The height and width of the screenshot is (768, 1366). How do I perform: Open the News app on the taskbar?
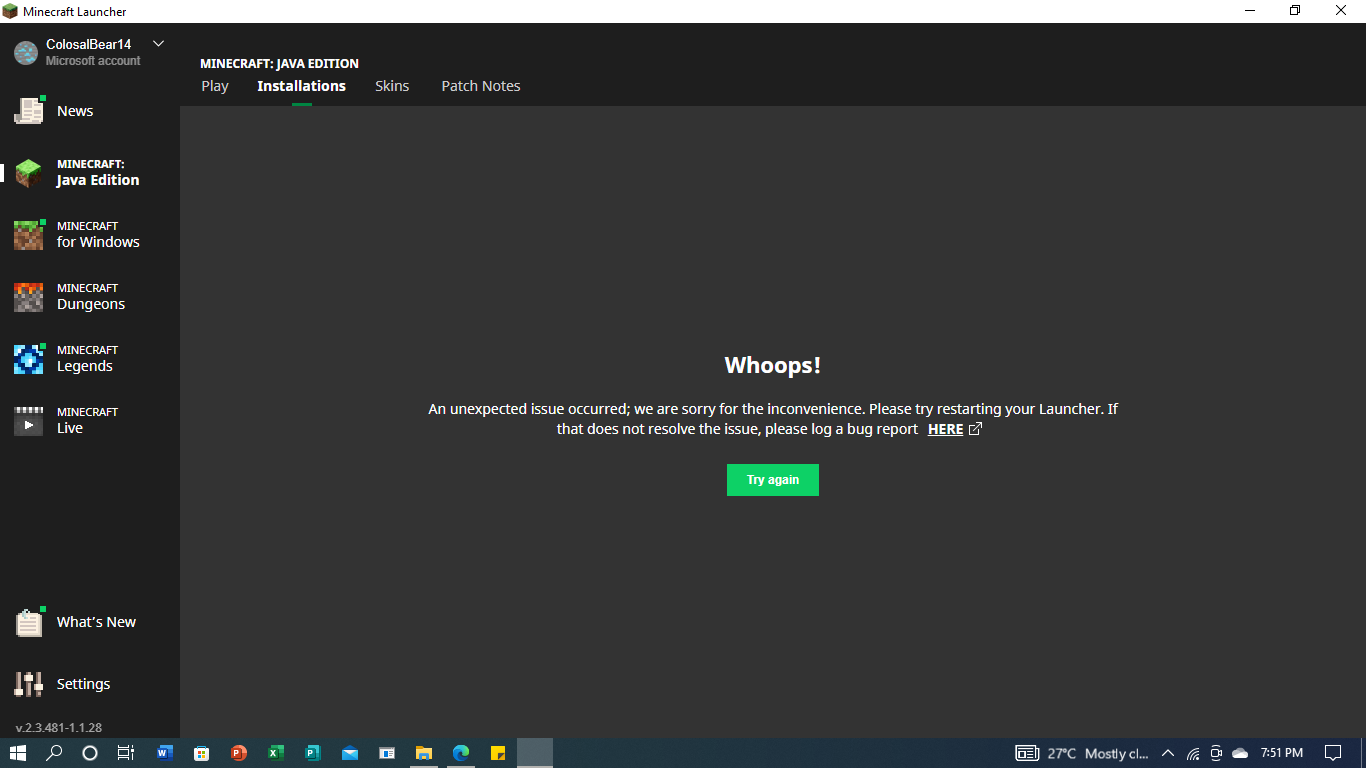click(387, 753)
